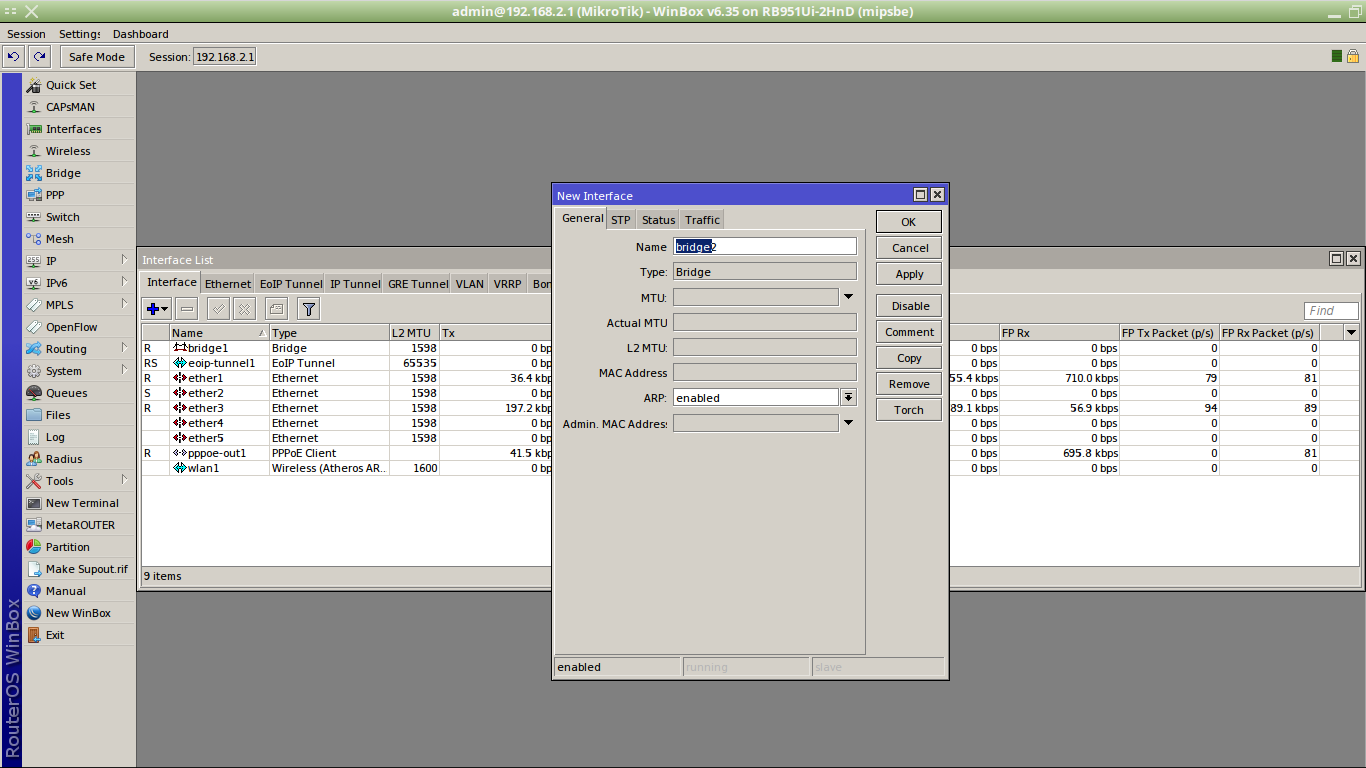The image size is (1366, 768).
Task: Open the Settings menu
Action: pyautogui.click(x=80, y=34)
